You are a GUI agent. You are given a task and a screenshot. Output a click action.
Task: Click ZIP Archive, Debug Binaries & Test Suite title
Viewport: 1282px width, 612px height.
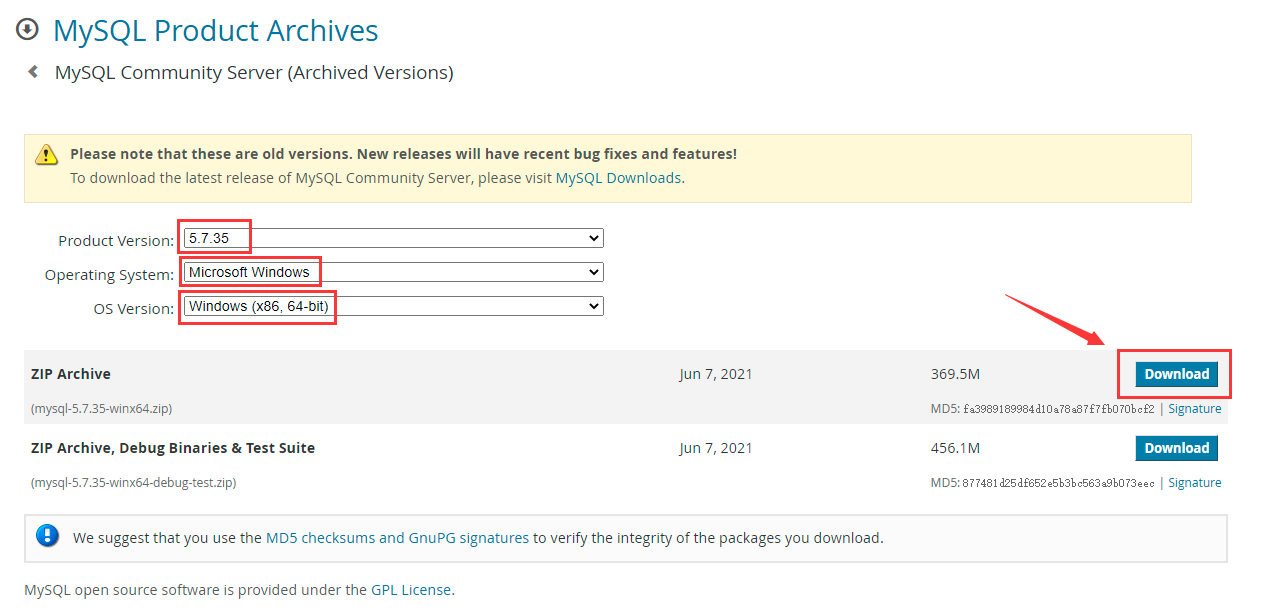click(173, 448)
